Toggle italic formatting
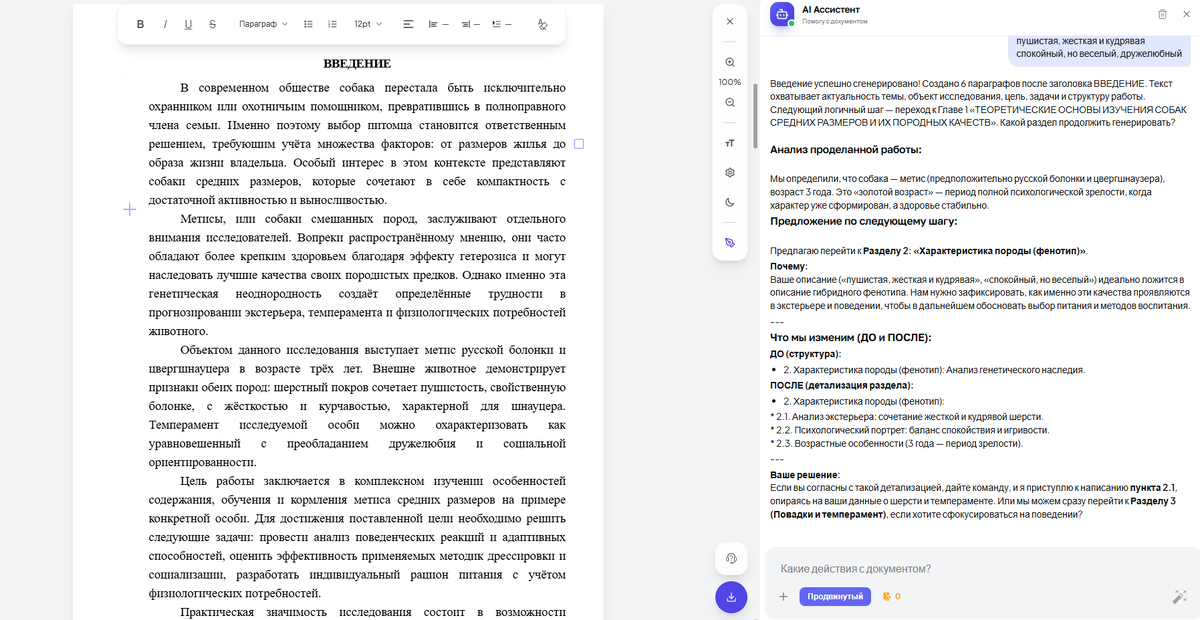 click(164, 24)
